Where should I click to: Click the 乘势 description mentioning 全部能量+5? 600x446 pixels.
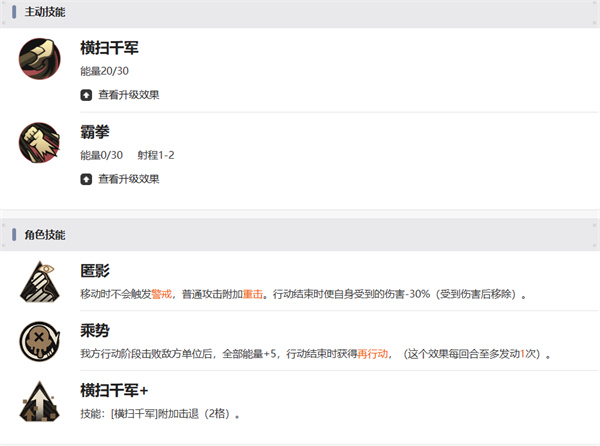click(x=315, y=354)
